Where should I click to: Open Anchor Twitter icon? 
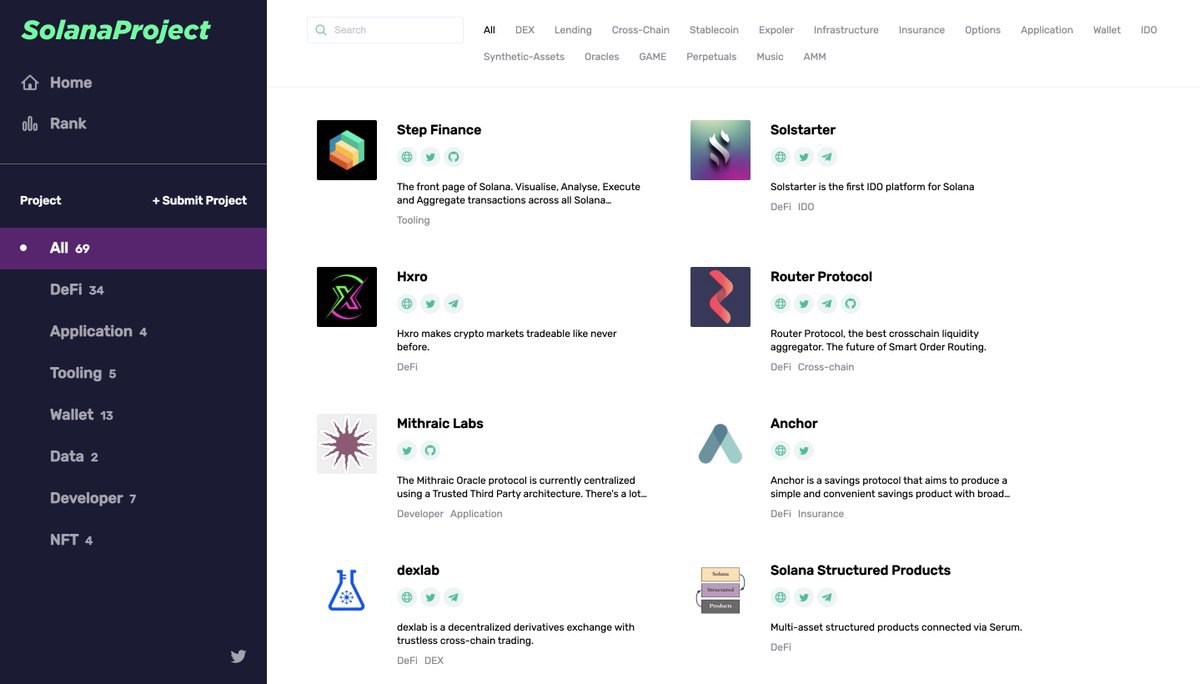pos(804,451)
